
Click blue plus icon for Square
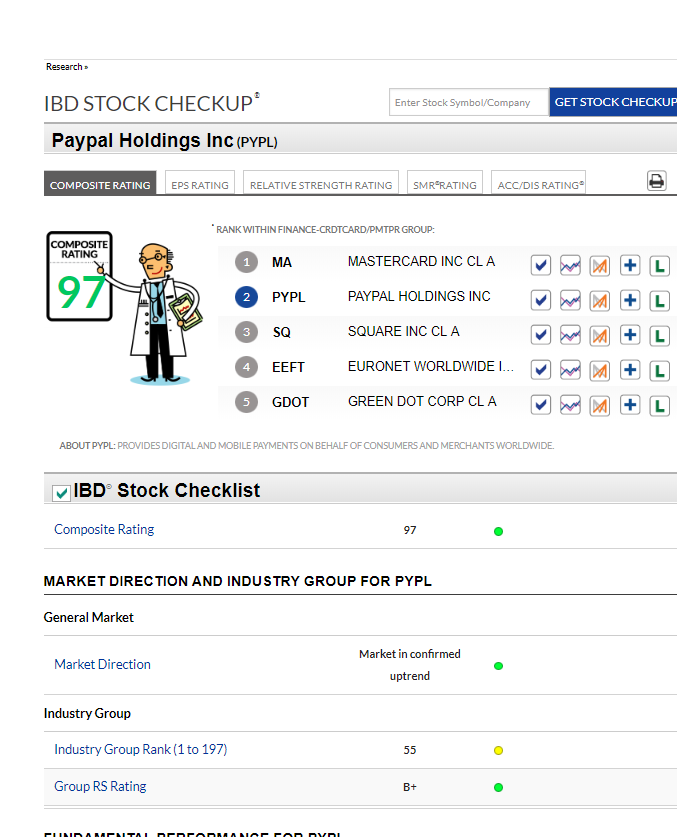coord(630,335)
